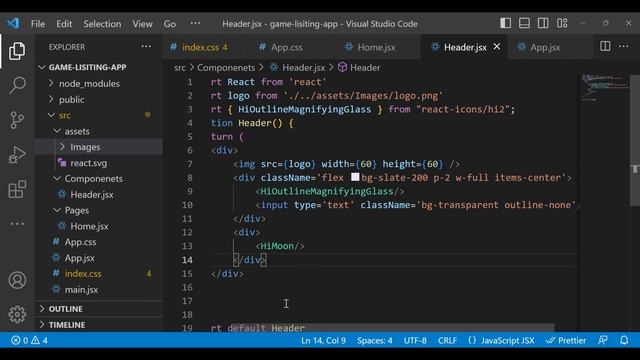Go to line via Ln 14, Col 9
Image resolution: width=640 pixels, height=360 pixels.
323,340
